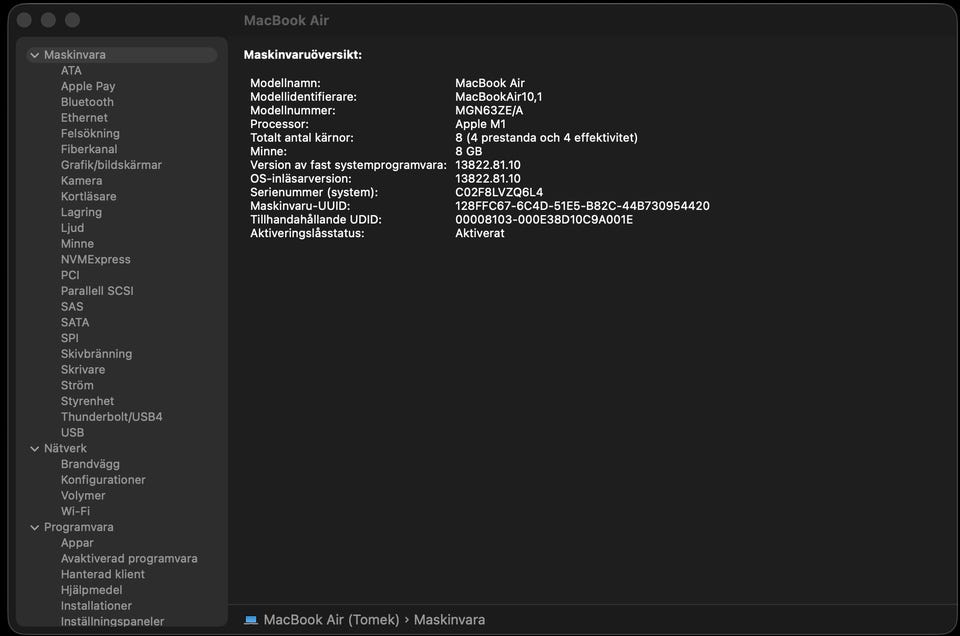Select Inställningspaneler in the sidebar
The width and height of the screenshot is (960, 636).
tap(112, 621)
